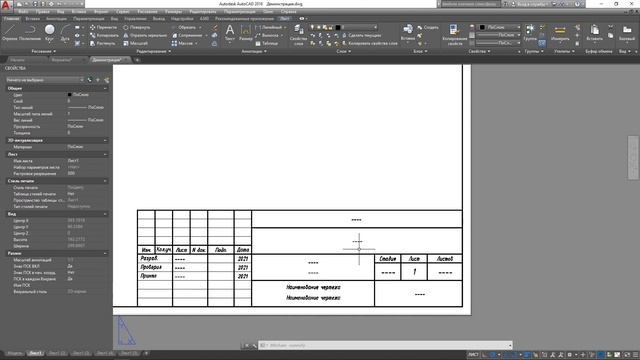Expand the Слои panel title
Viewport: 640px width, 360px height.
(343, 51)
